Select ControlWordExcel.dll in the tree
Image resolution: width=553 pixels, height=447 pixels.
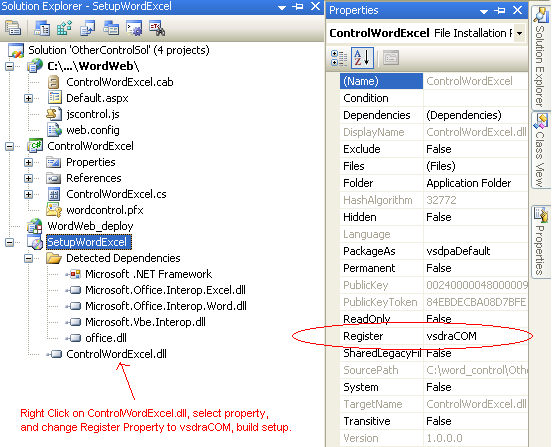(116, 354)
